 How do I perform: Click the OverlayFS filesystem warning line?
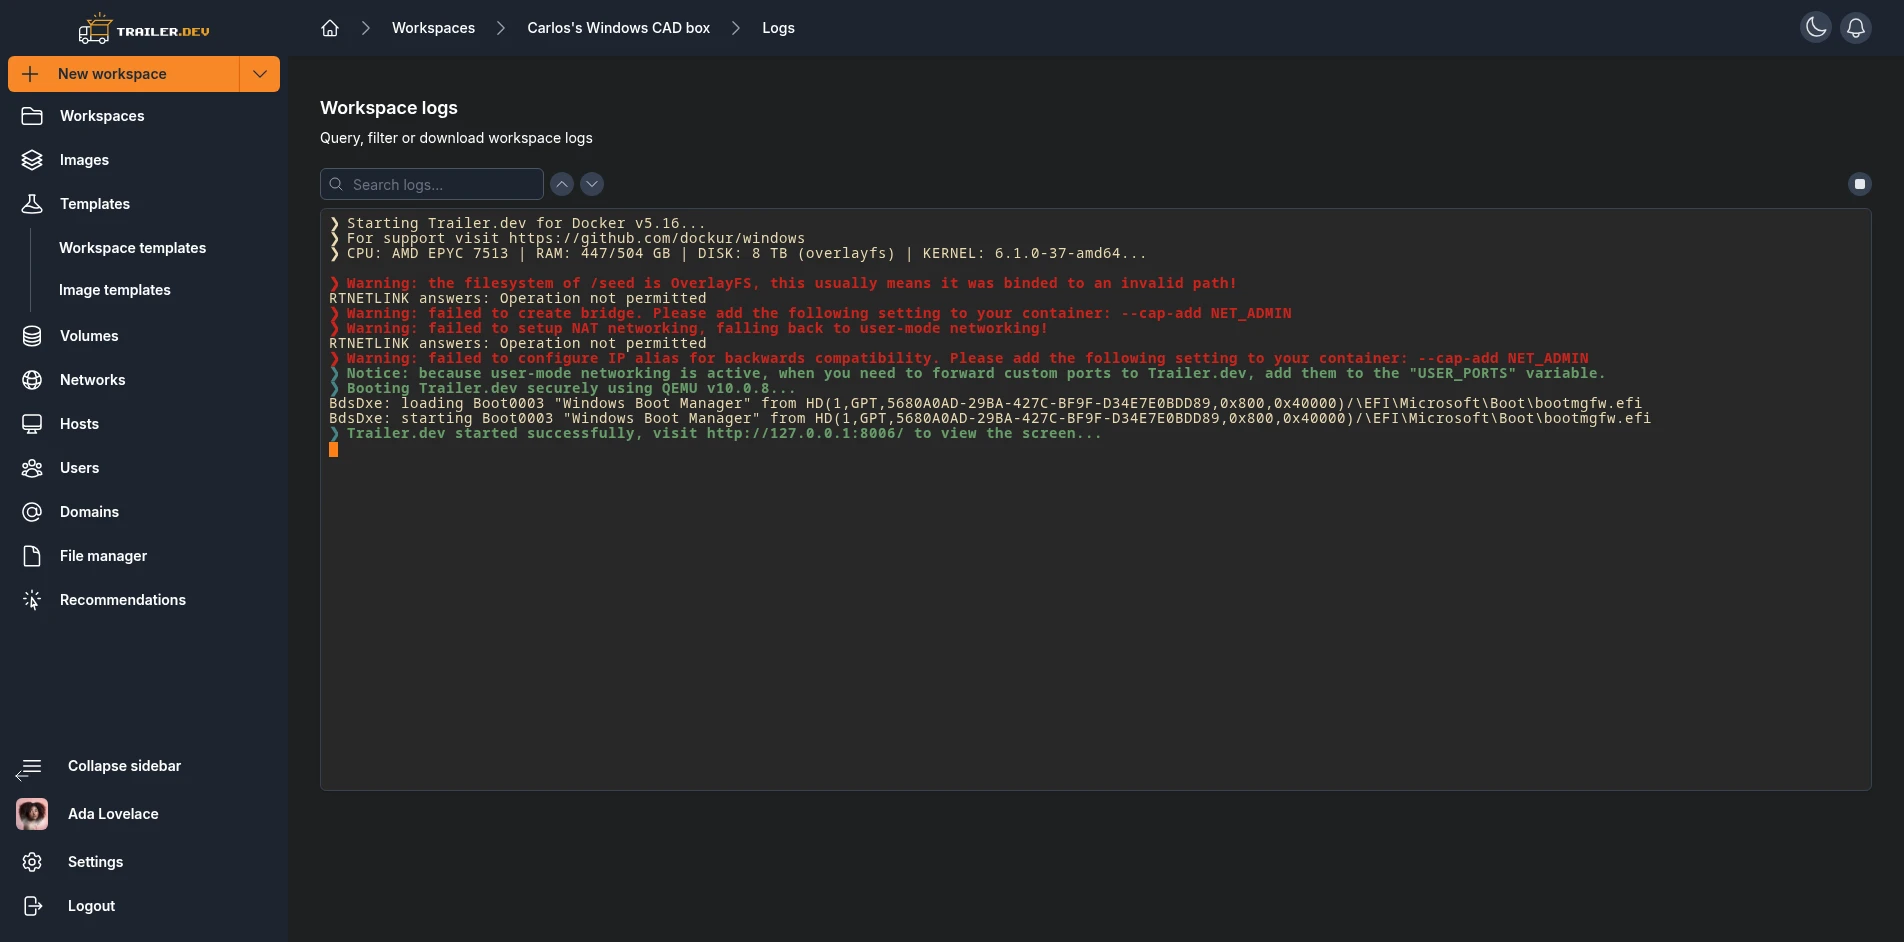click(x=783, y=283)
